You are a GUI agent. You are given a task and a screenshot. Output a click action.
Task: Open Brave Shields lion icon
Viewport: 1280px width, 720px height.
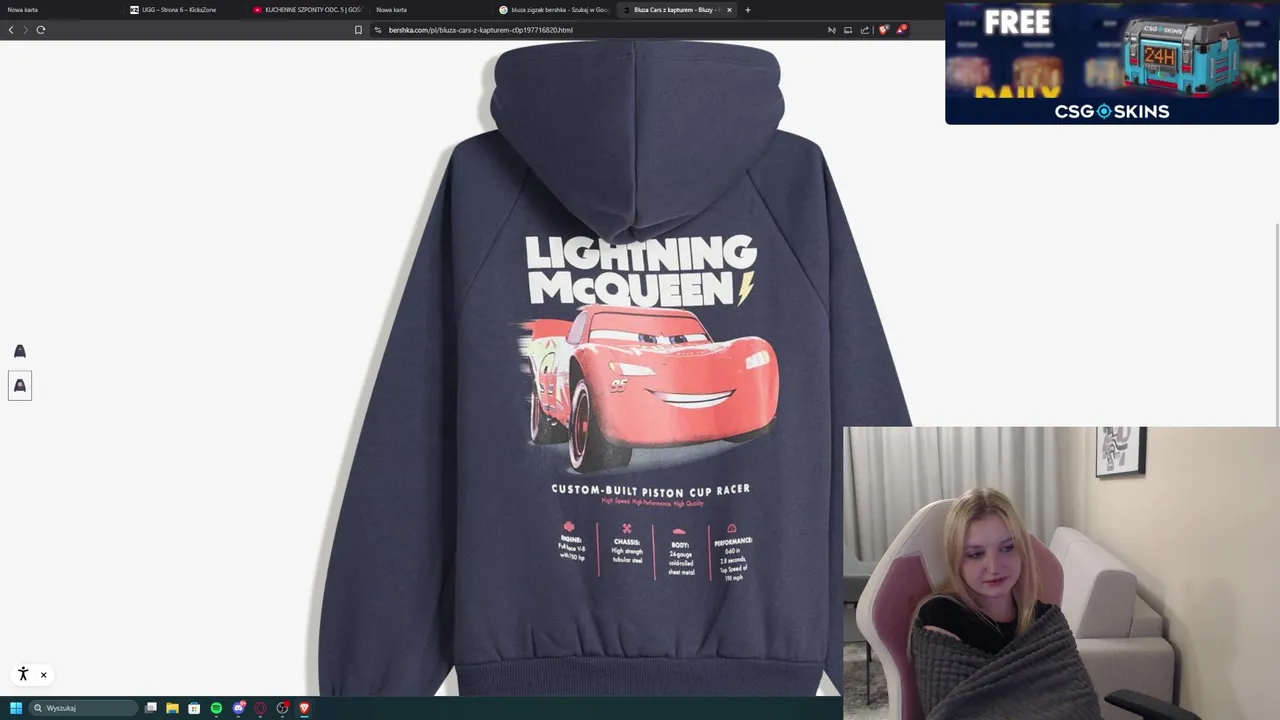pos(883,30)
